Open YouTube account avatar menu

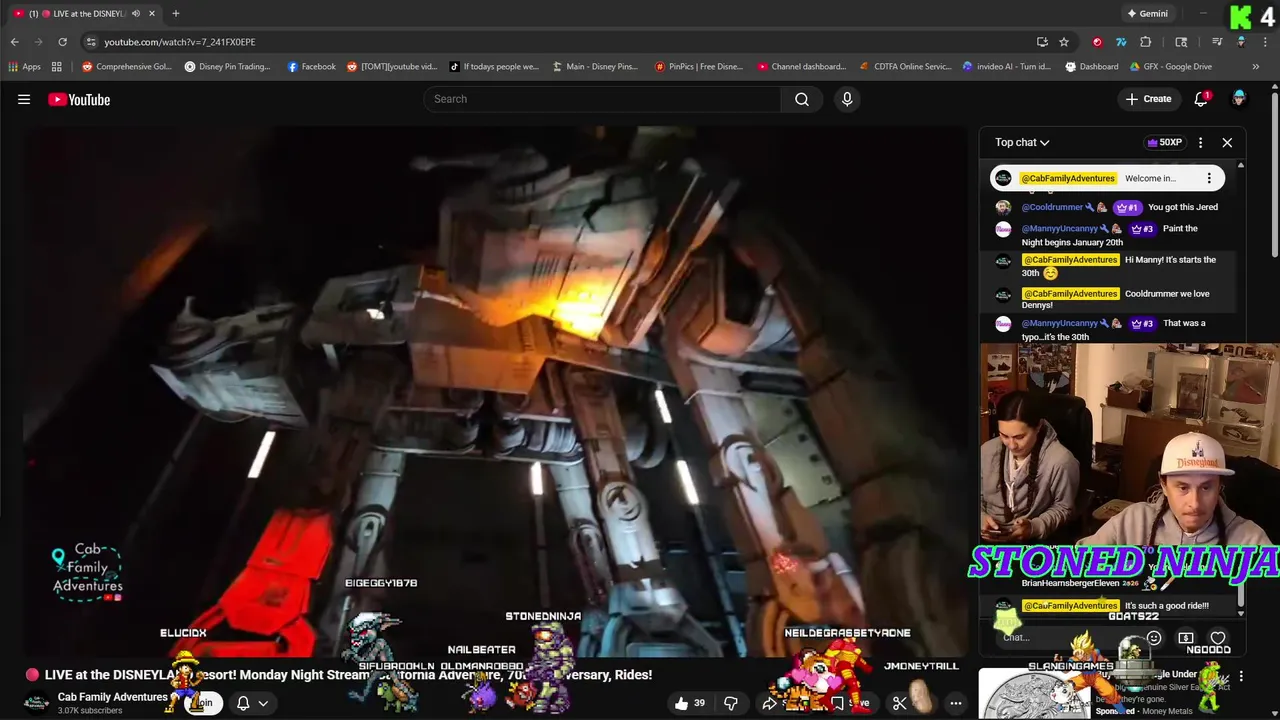1239,99
